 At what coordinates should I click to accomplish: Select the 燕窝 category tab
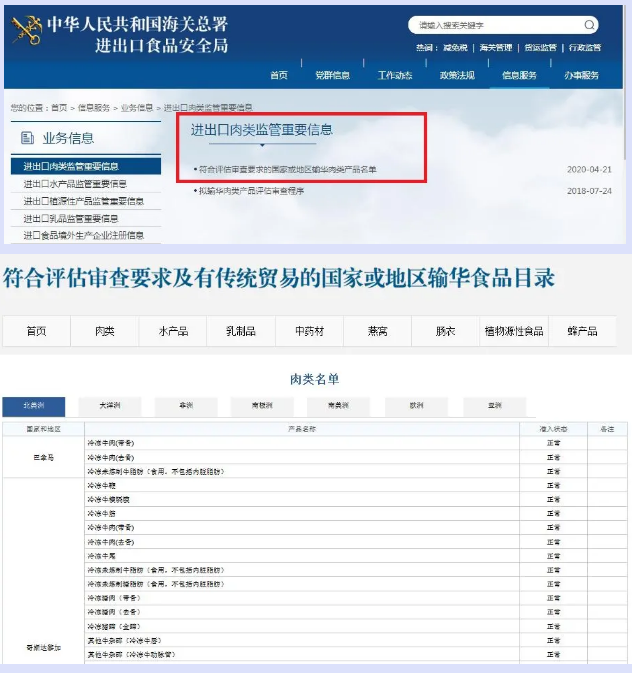377,331
